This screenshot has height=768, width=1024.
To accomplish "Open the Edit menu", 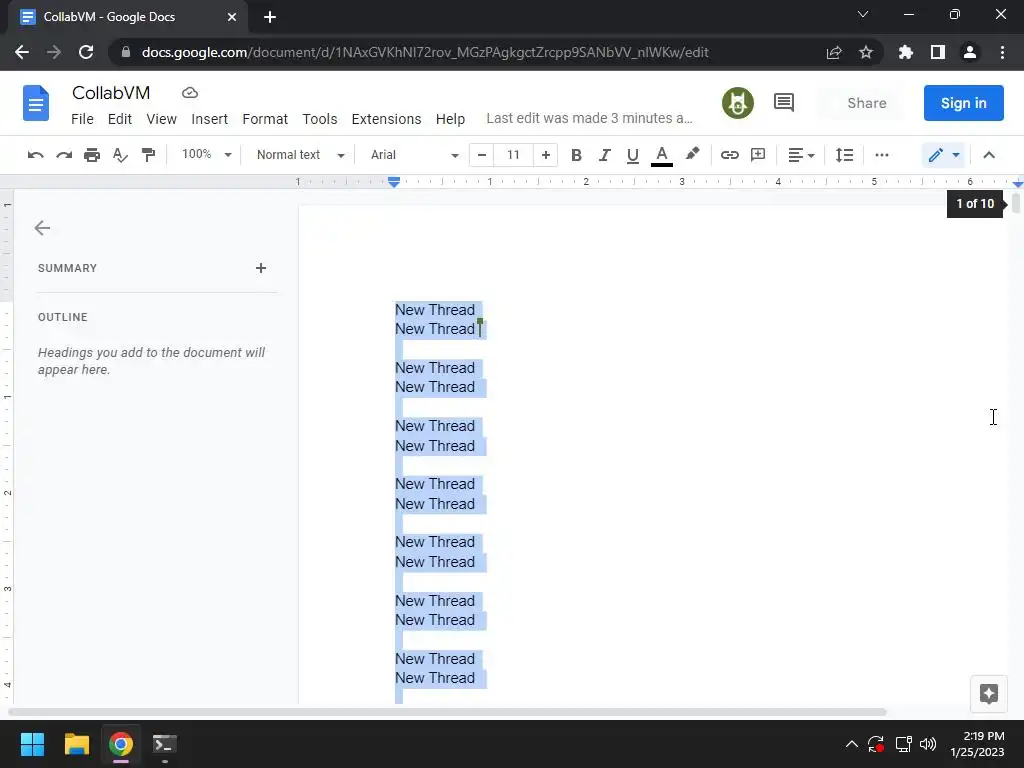I will [120, 119].
